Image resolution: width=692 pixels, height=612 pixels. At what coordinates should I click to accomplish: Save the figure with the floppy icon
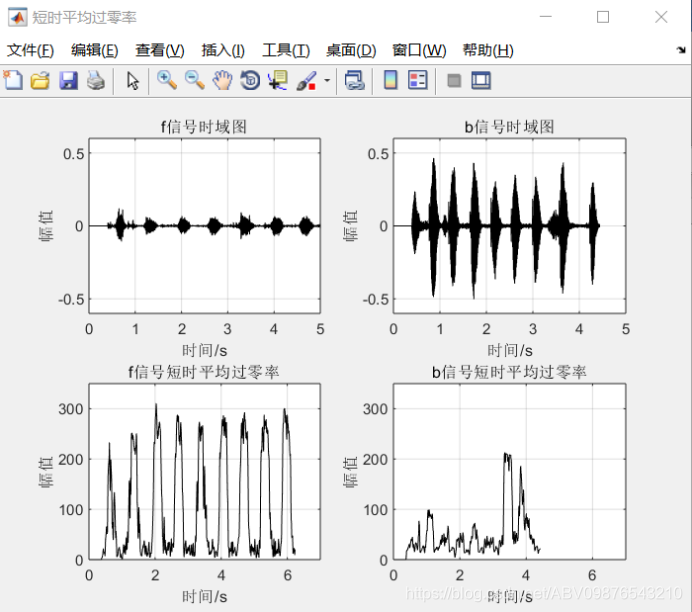coord(68,81)
